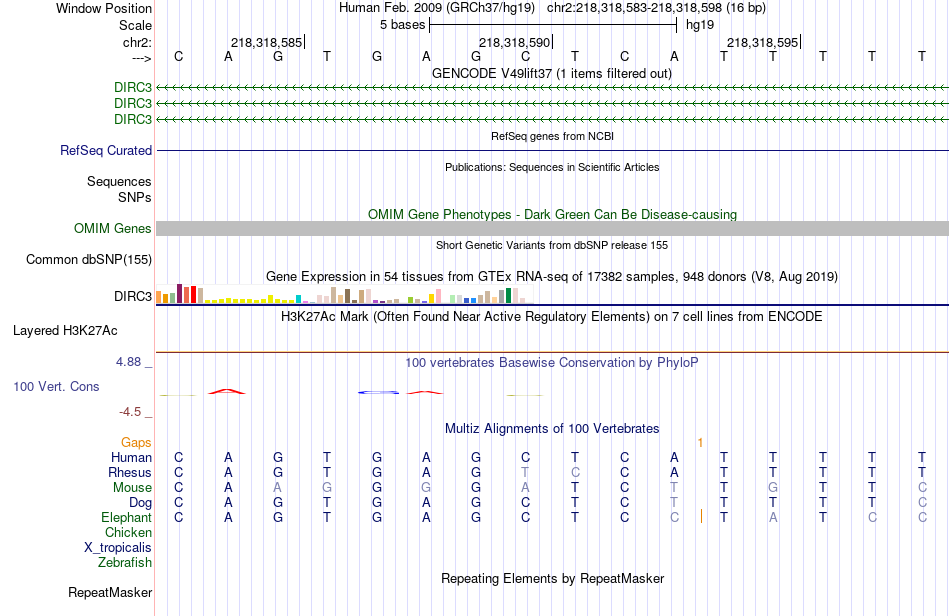Open OMIM Gene Phenotypes track title
This screenshot has width=950, height=616.
(x=552, y=214)
